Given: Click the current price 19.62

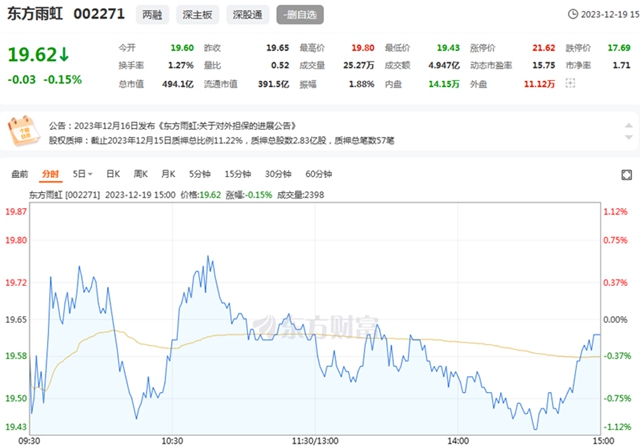Looking at the screenshot, I should (x=32, y=55).
